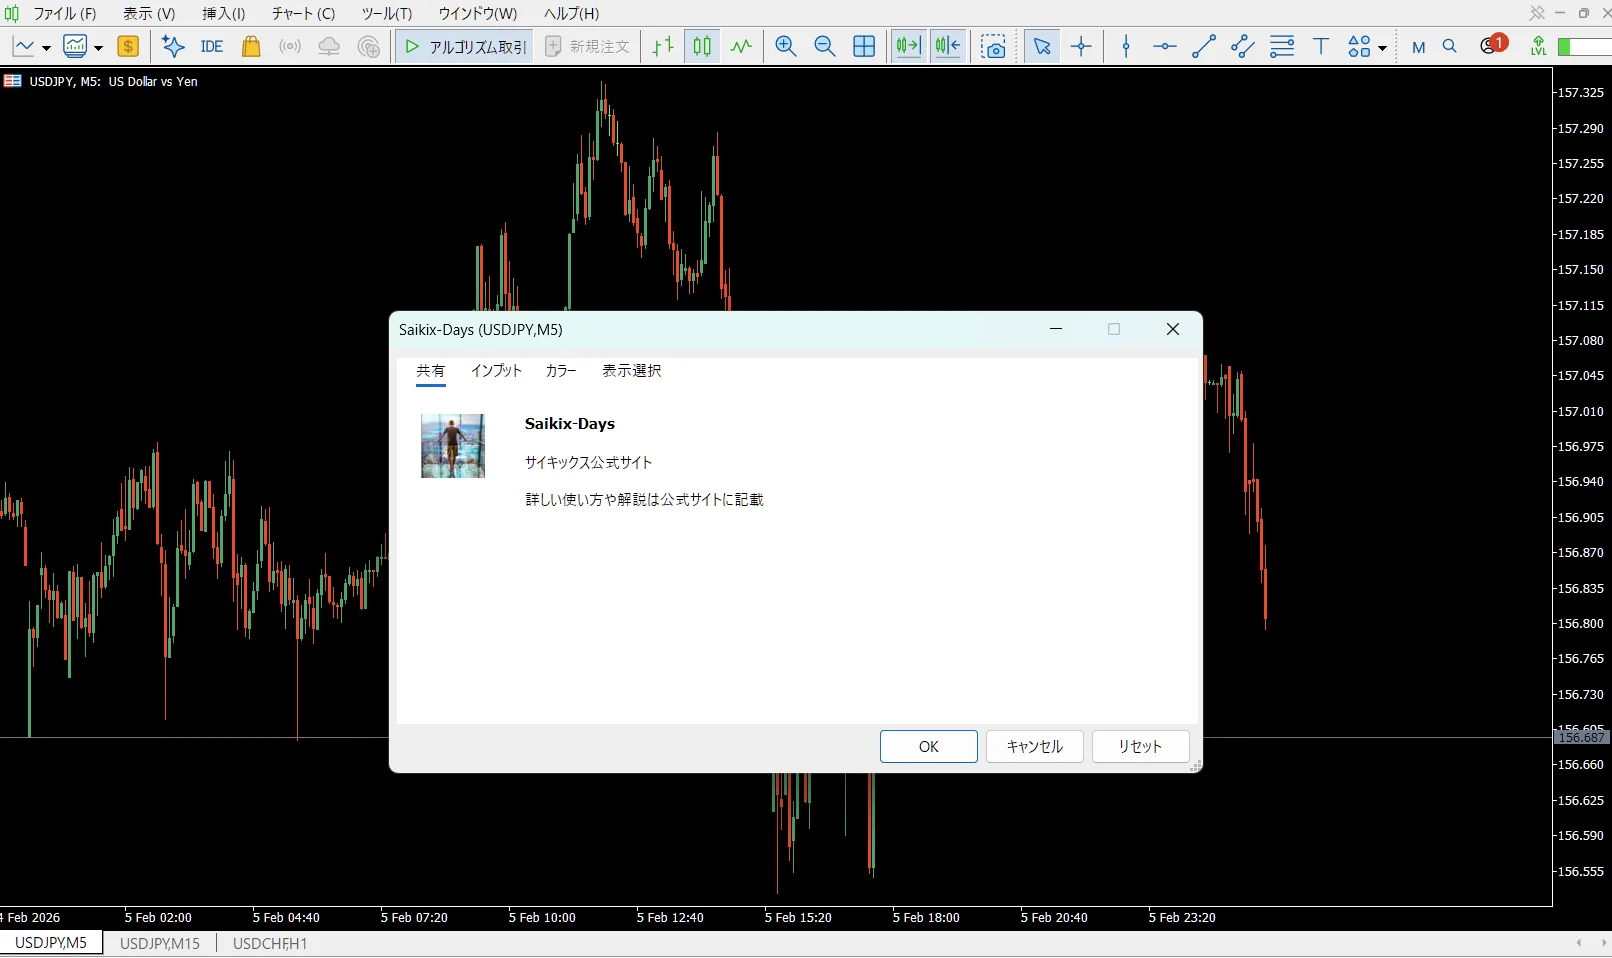
Task: Toggle algorithmic trading button
Action: pos(465,46)
